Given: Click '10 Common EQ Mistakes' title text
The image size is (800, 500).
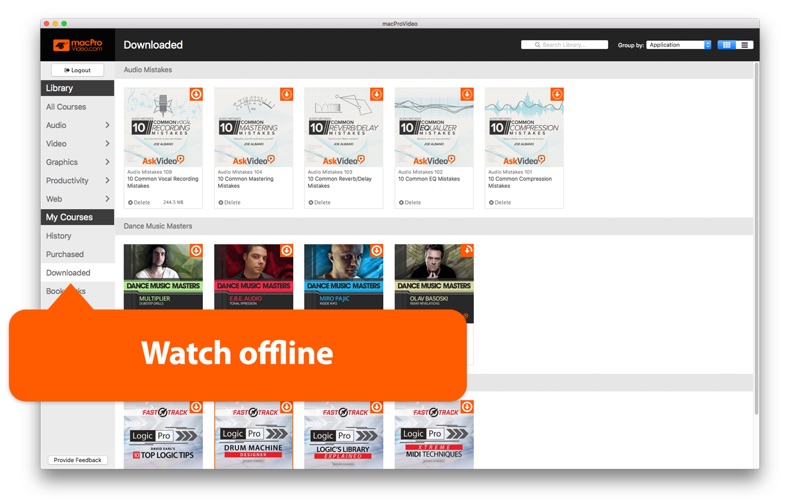Looking at the screenshot, I should coord(429,179).
